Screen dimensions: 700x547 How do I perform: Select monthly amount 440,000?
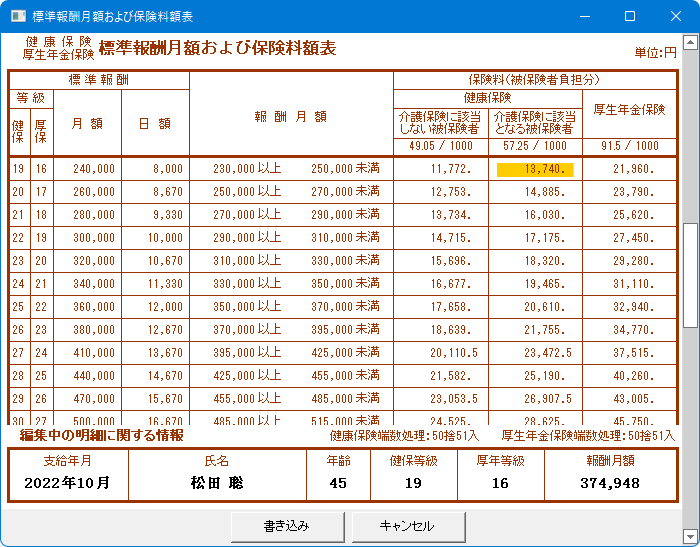[x=94, y=376]
